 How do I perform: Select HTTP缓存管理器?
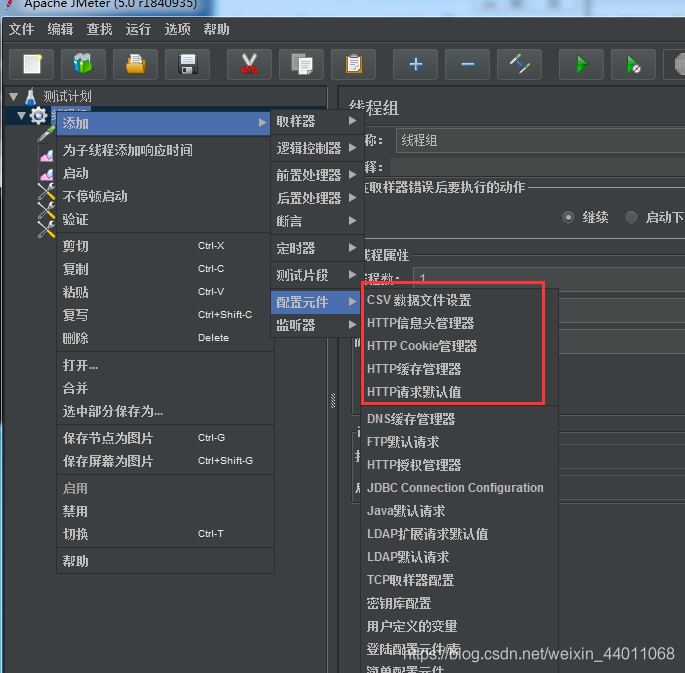pos(460,369)
